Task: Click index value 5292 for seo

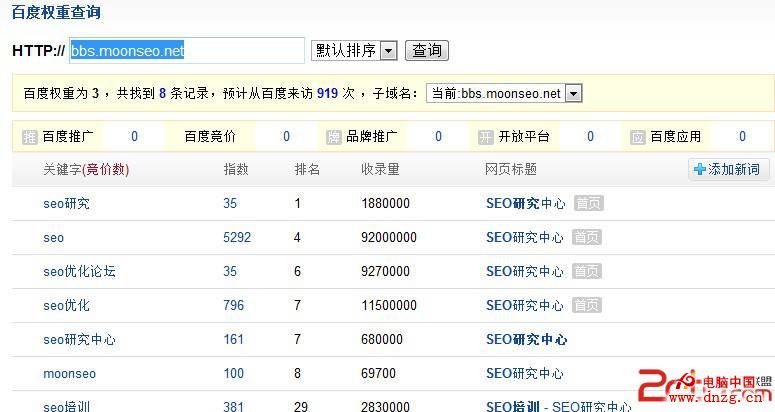Action: pos(237,238)
